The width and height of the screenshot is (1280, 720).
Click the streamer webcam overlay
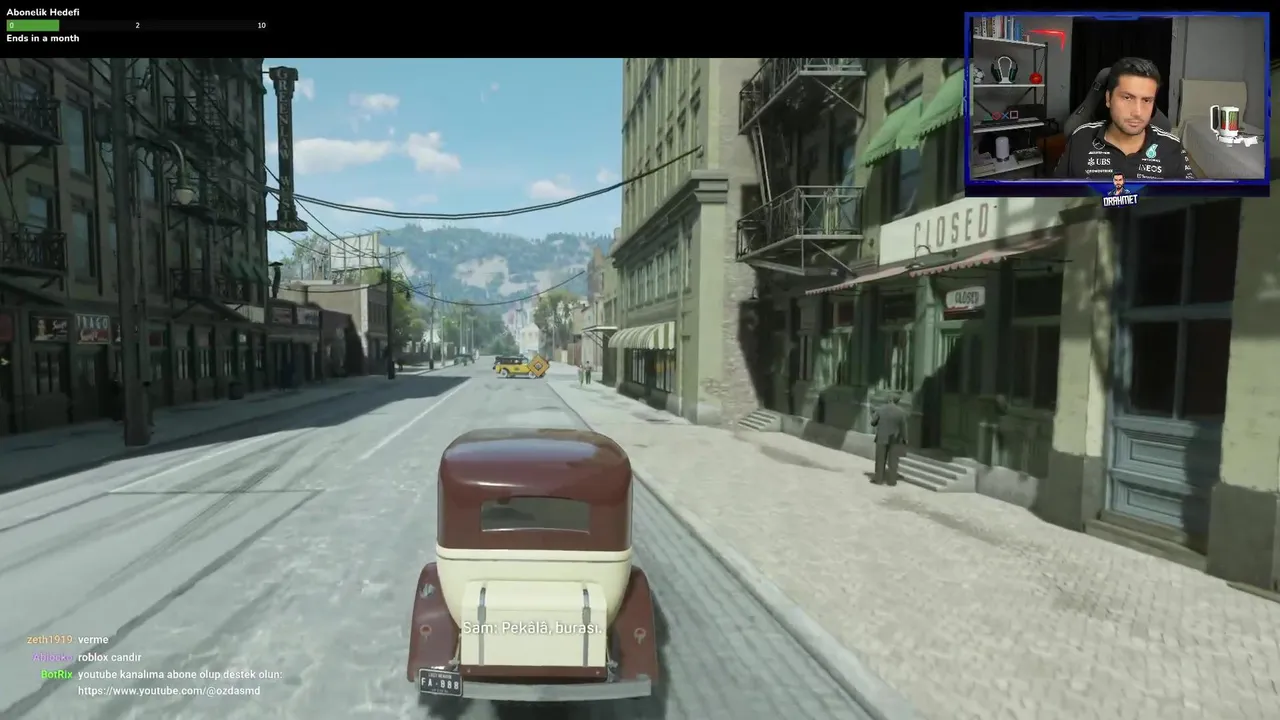pos(1117,97)
